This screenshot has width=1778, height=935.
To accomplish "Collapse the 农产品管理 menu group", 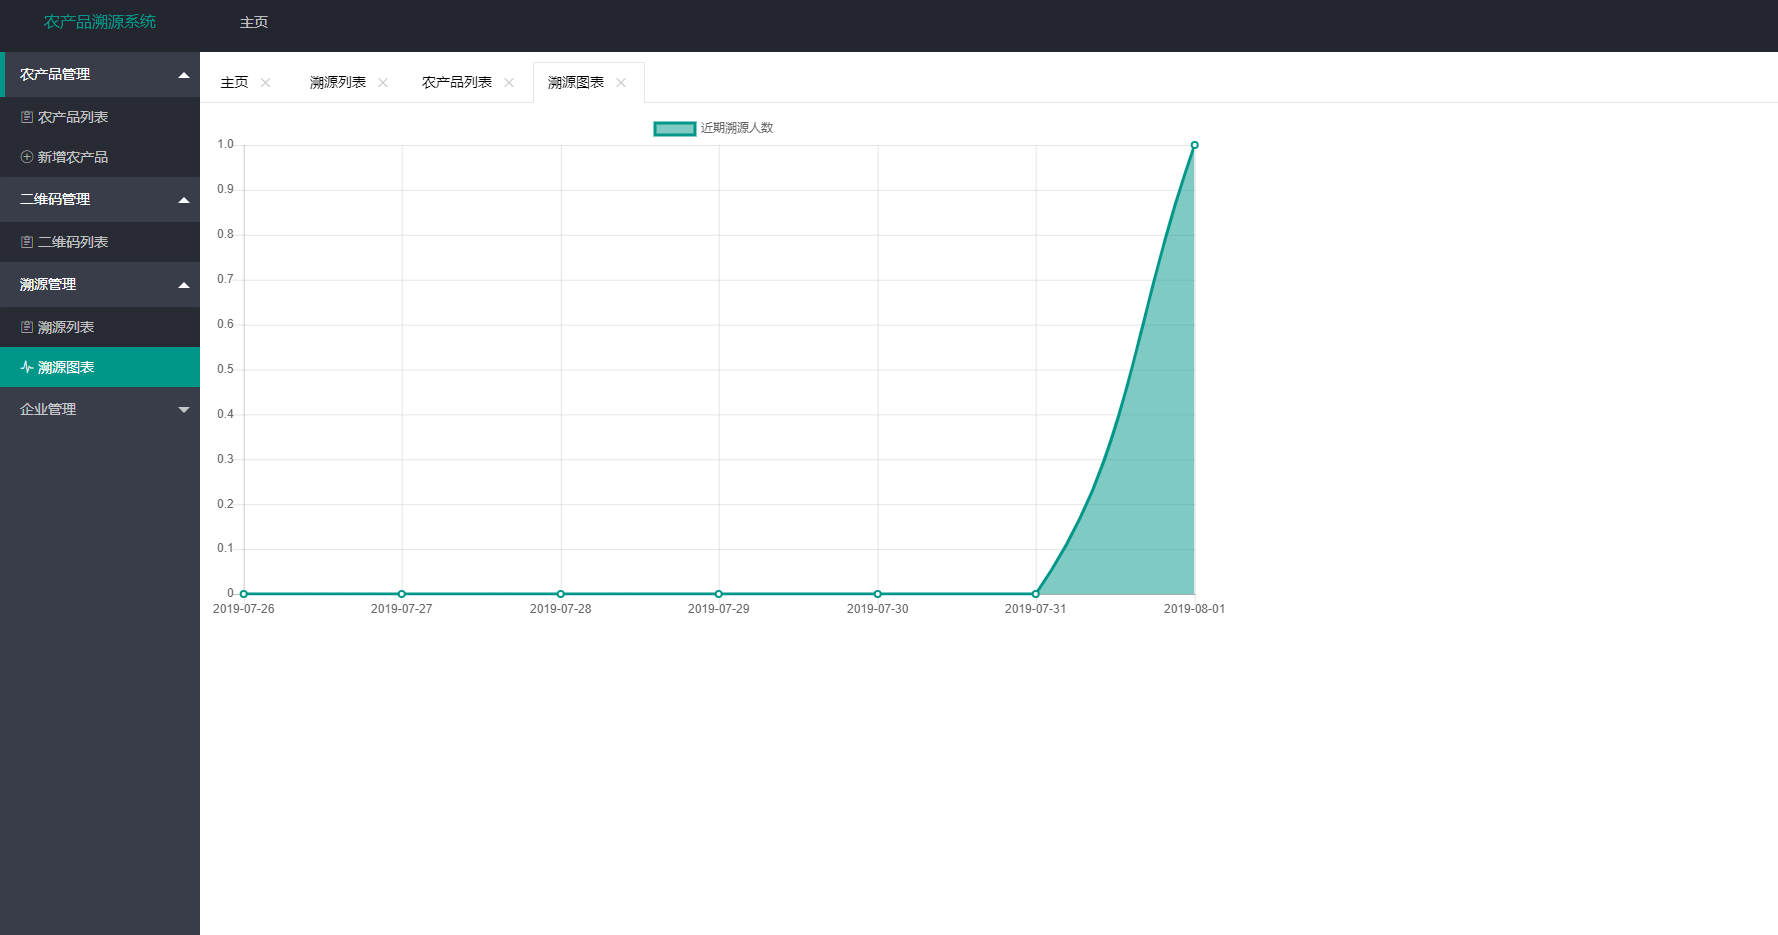I will point(184,75).
